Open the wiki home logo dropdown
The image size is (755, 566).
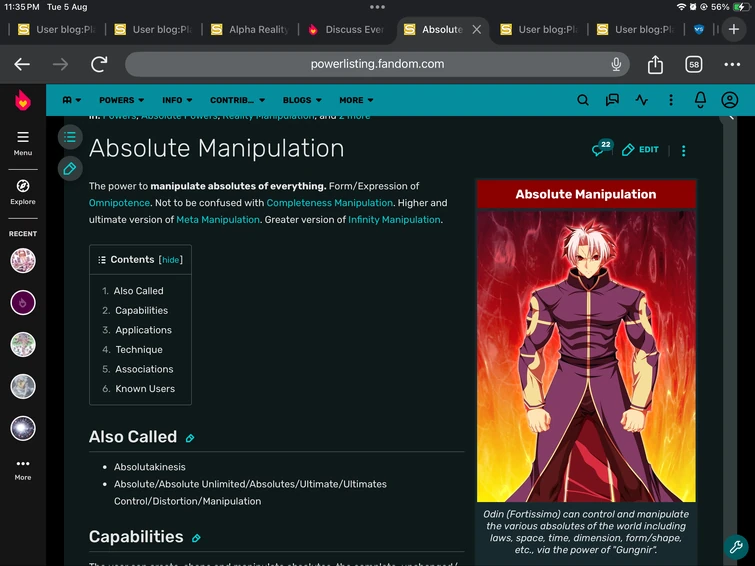(x=71, y=100)
